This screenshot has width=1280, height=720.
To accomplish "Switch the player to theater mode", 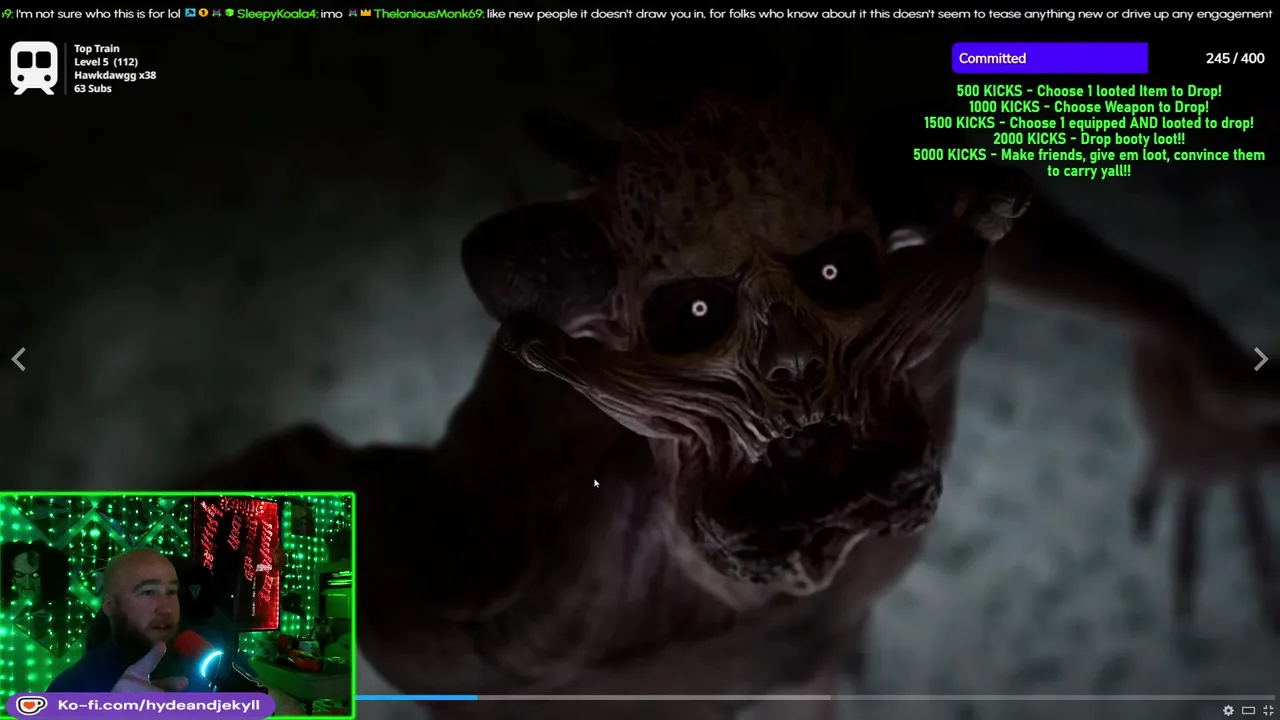I will pos(1248,710).
